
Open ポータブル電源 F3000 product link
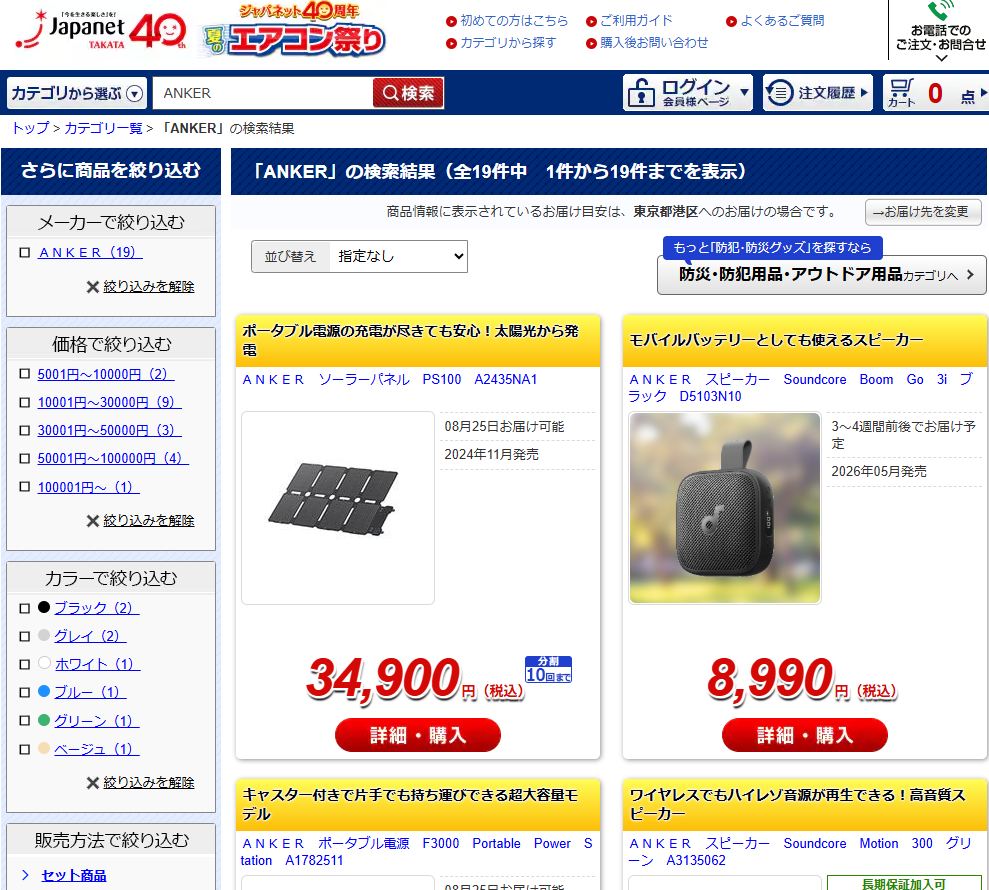tap(417, 852)
